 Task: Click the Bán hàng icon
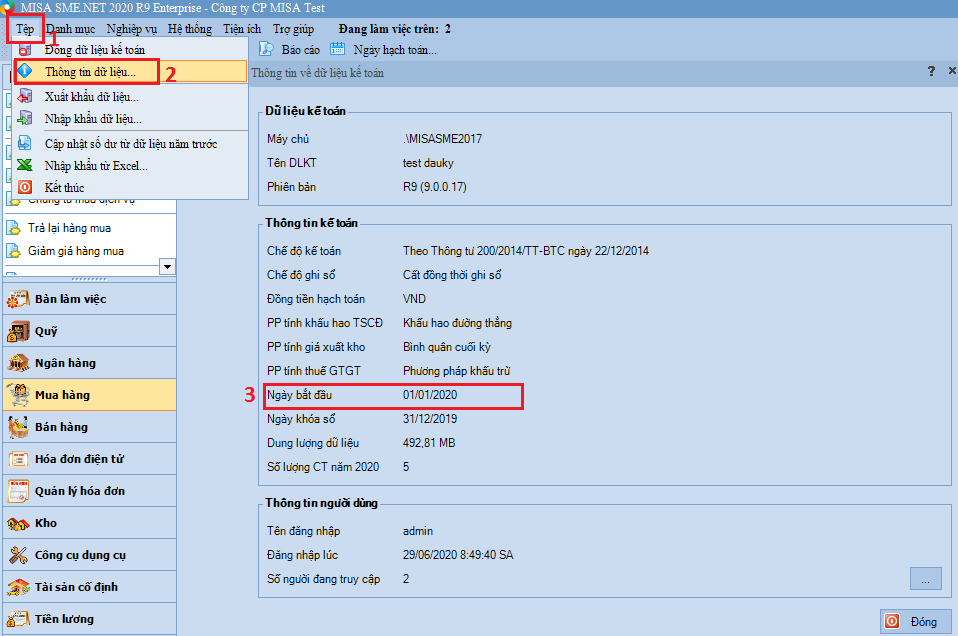[18, 427]
